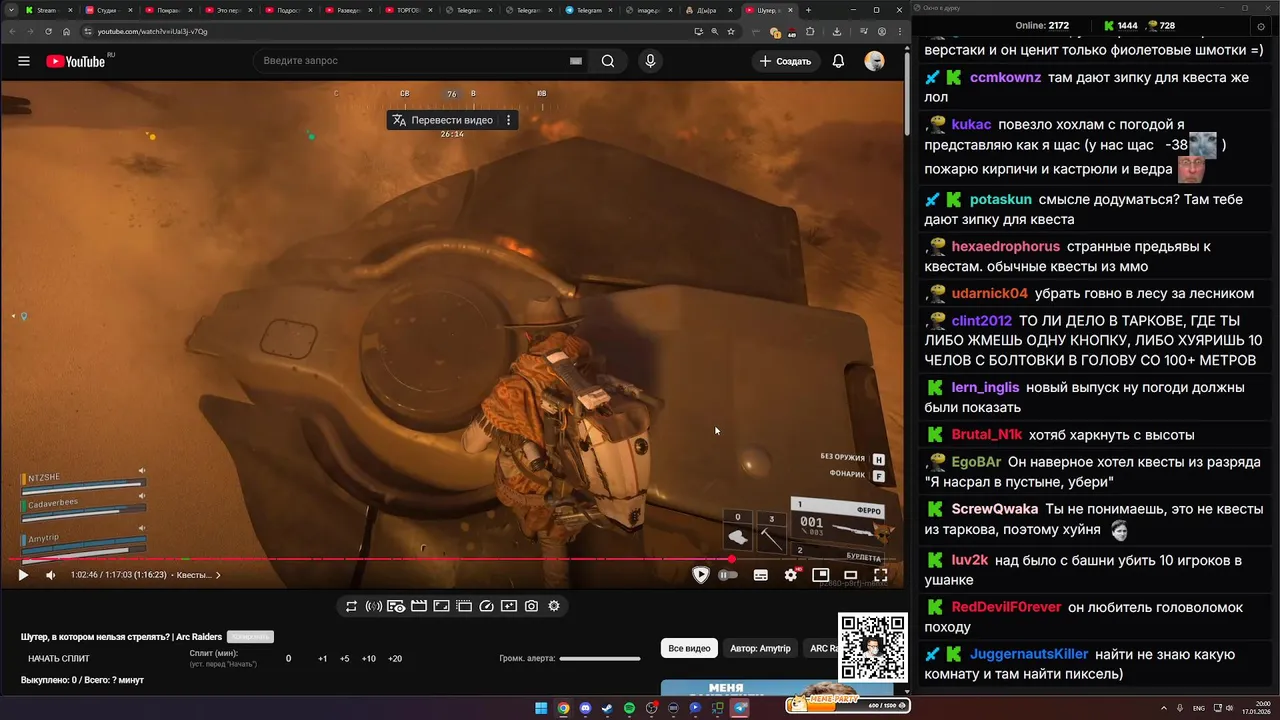Select the Все видео chip
Viewport: 1280px width, 720px height.
pyautogui.click(x=689, y=648)
